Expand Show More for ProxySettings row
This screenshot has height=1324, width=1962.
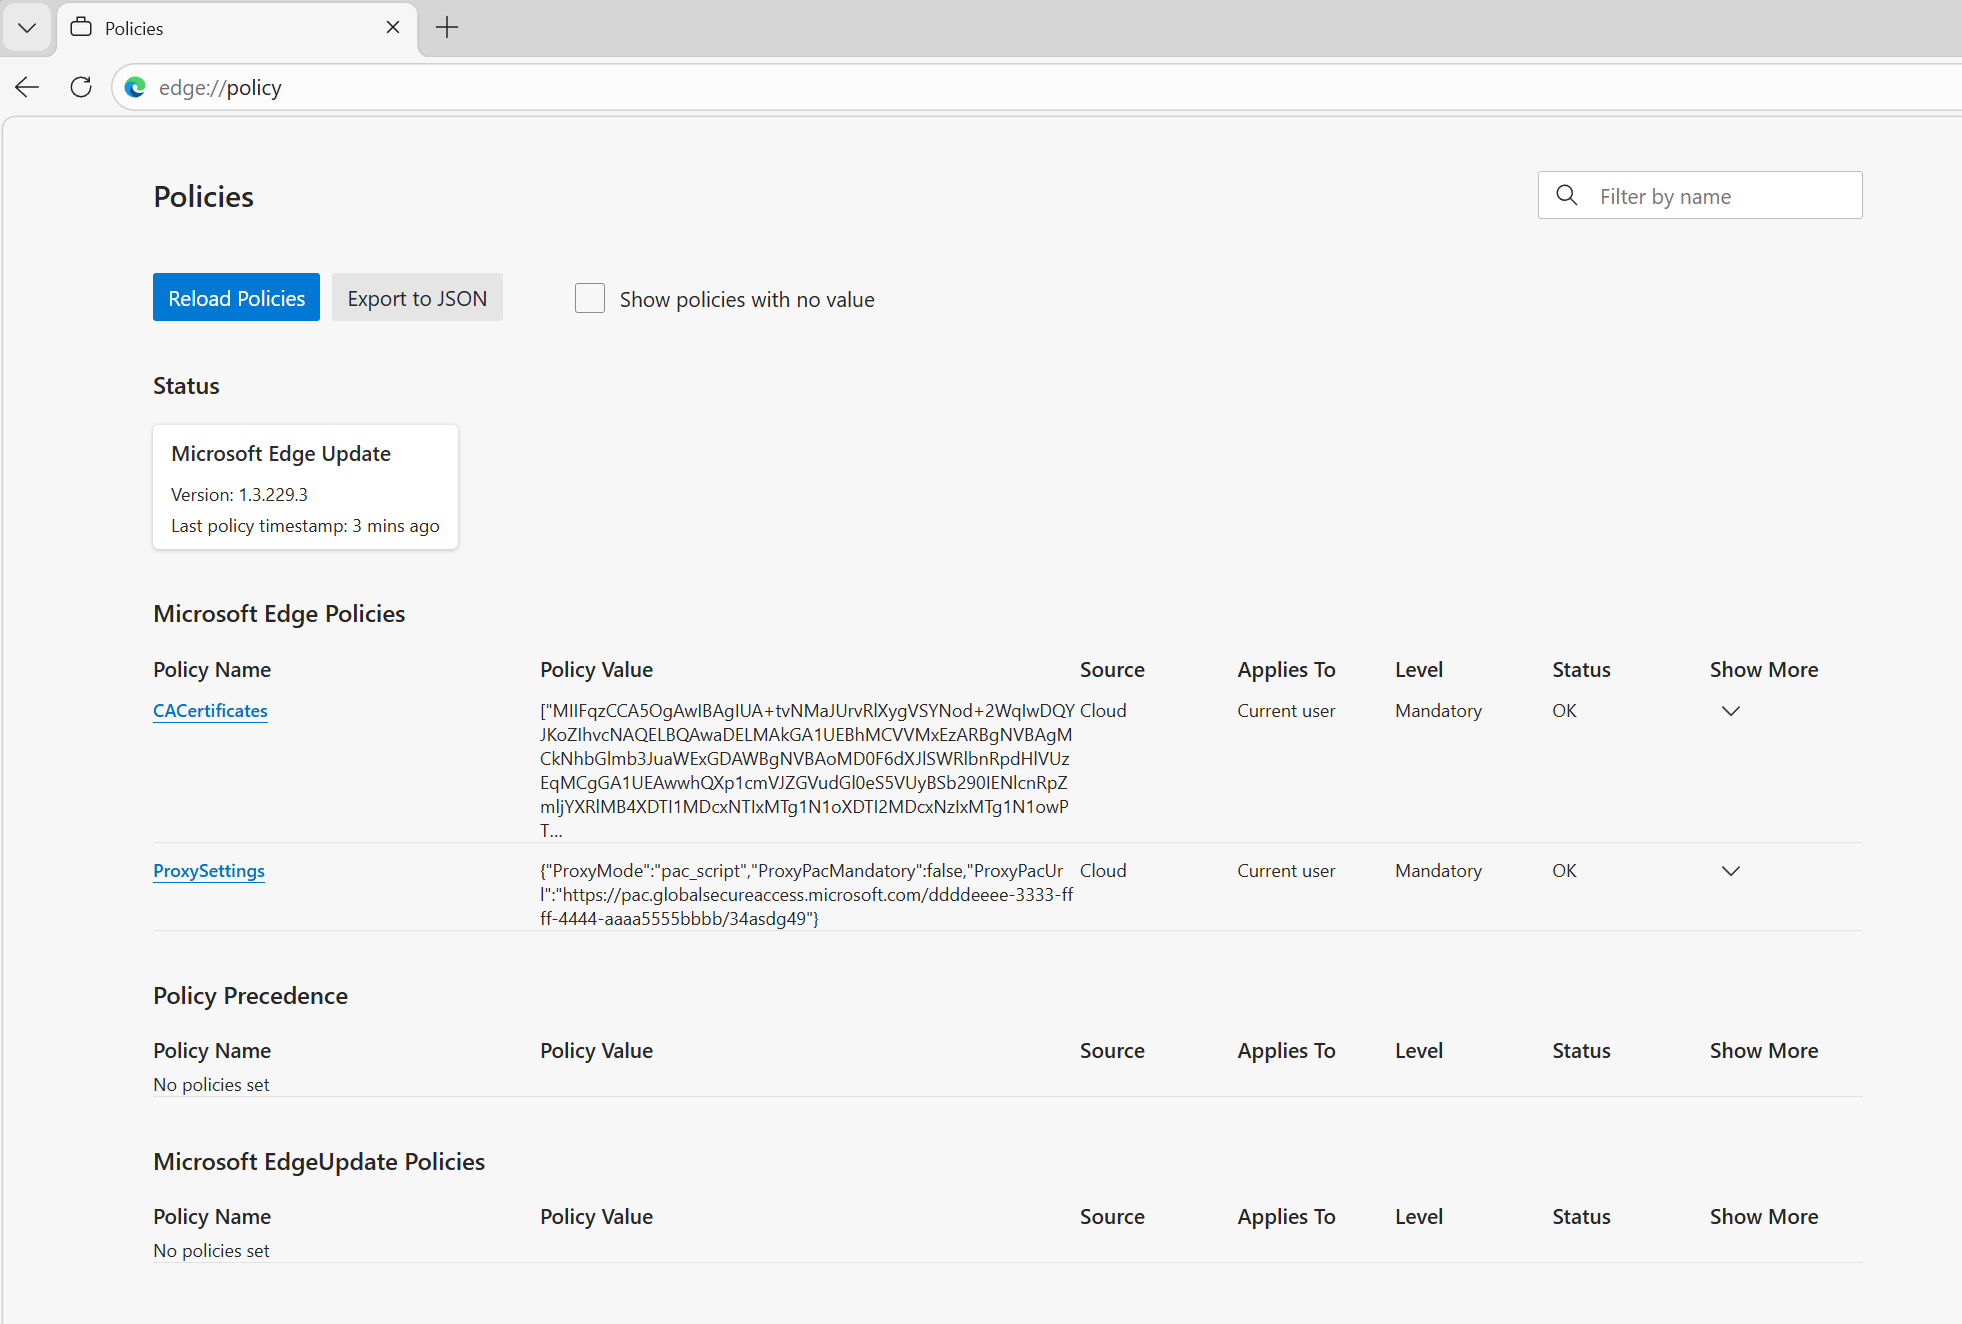pos(1731,871)
